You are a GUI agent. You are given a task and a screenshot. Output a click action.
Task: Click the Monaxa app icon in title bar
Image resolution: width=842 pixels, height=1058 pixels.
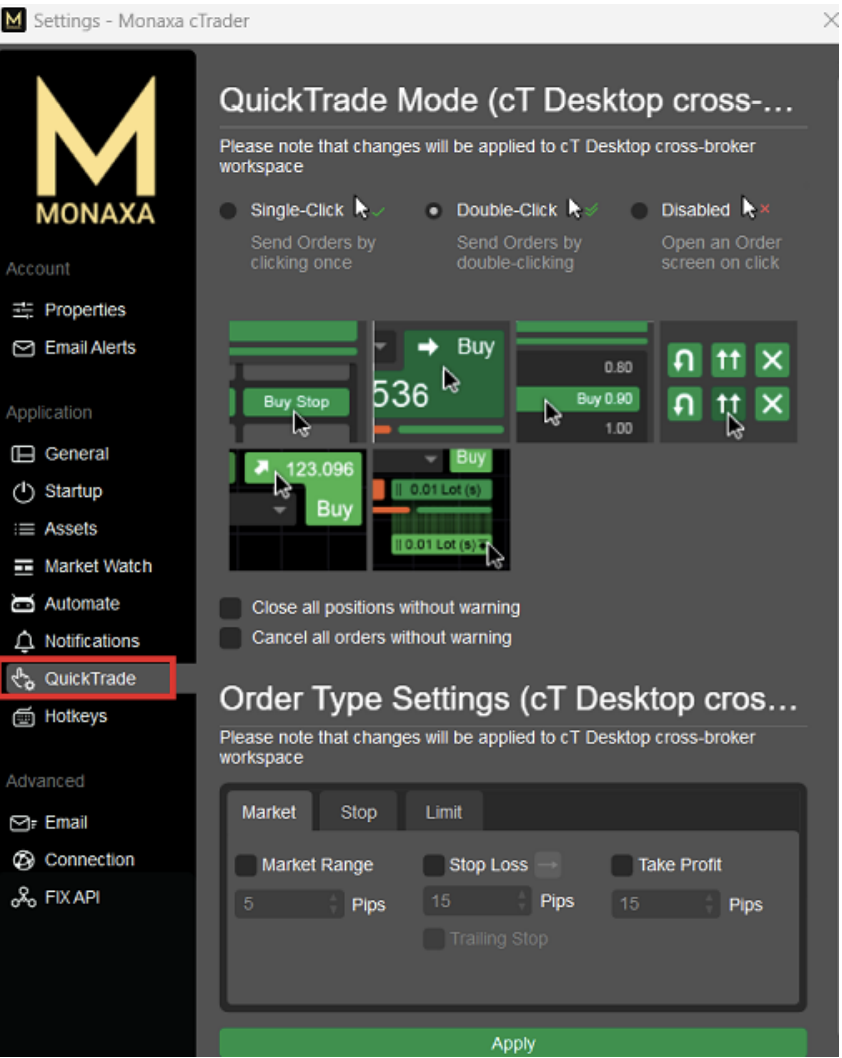tap(13, 20)
